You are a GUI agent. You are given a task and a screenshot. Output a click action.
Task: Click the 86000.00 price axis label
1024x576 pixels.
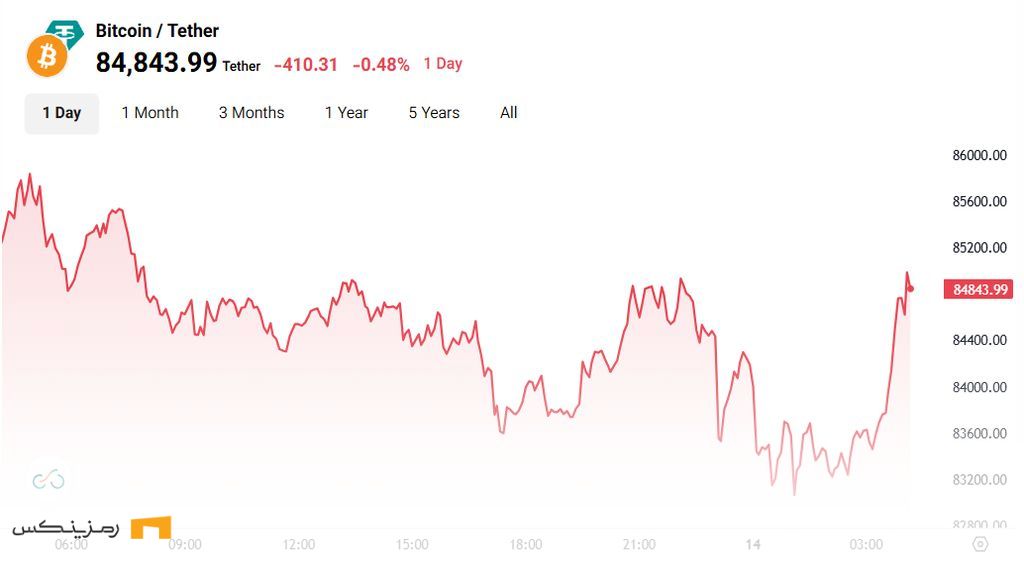tap(979, 155)
